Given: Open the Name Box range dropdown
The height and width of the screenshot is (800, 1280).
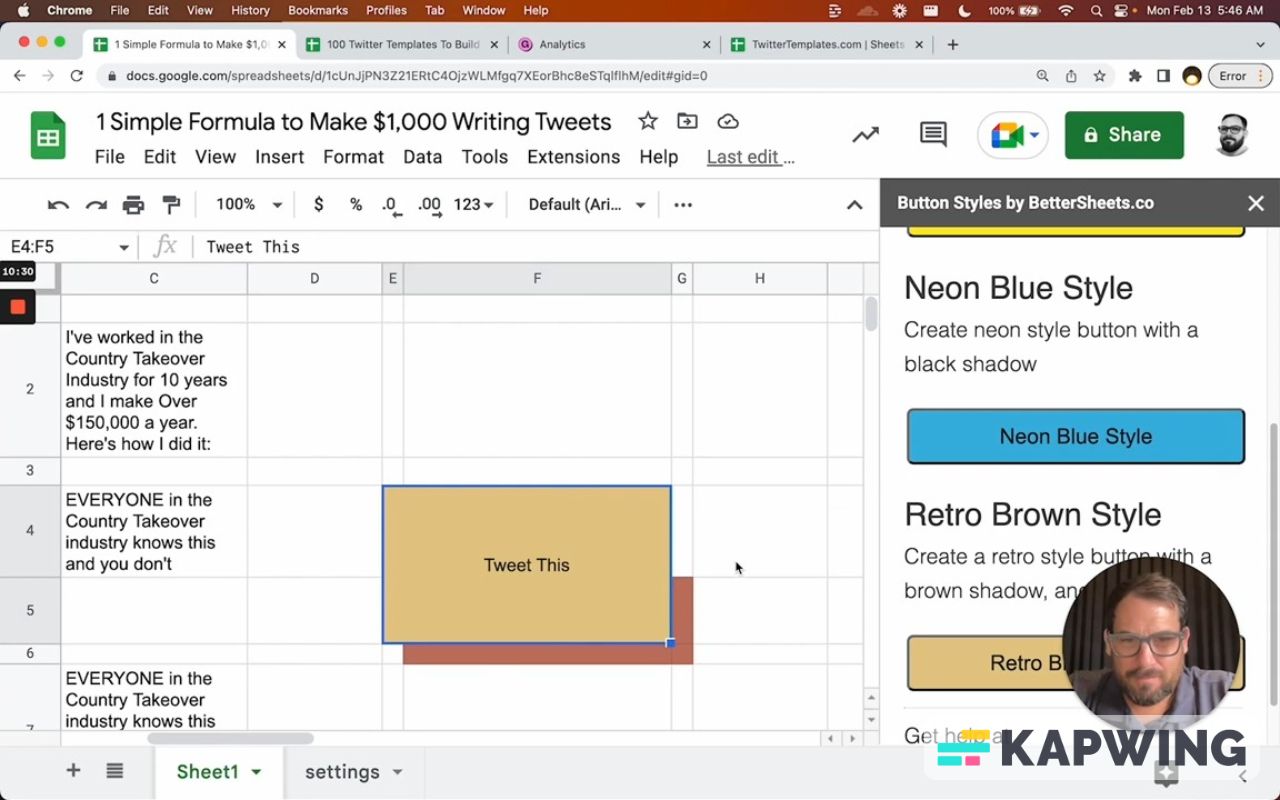Looking at the screenshot, I should 124,247.
